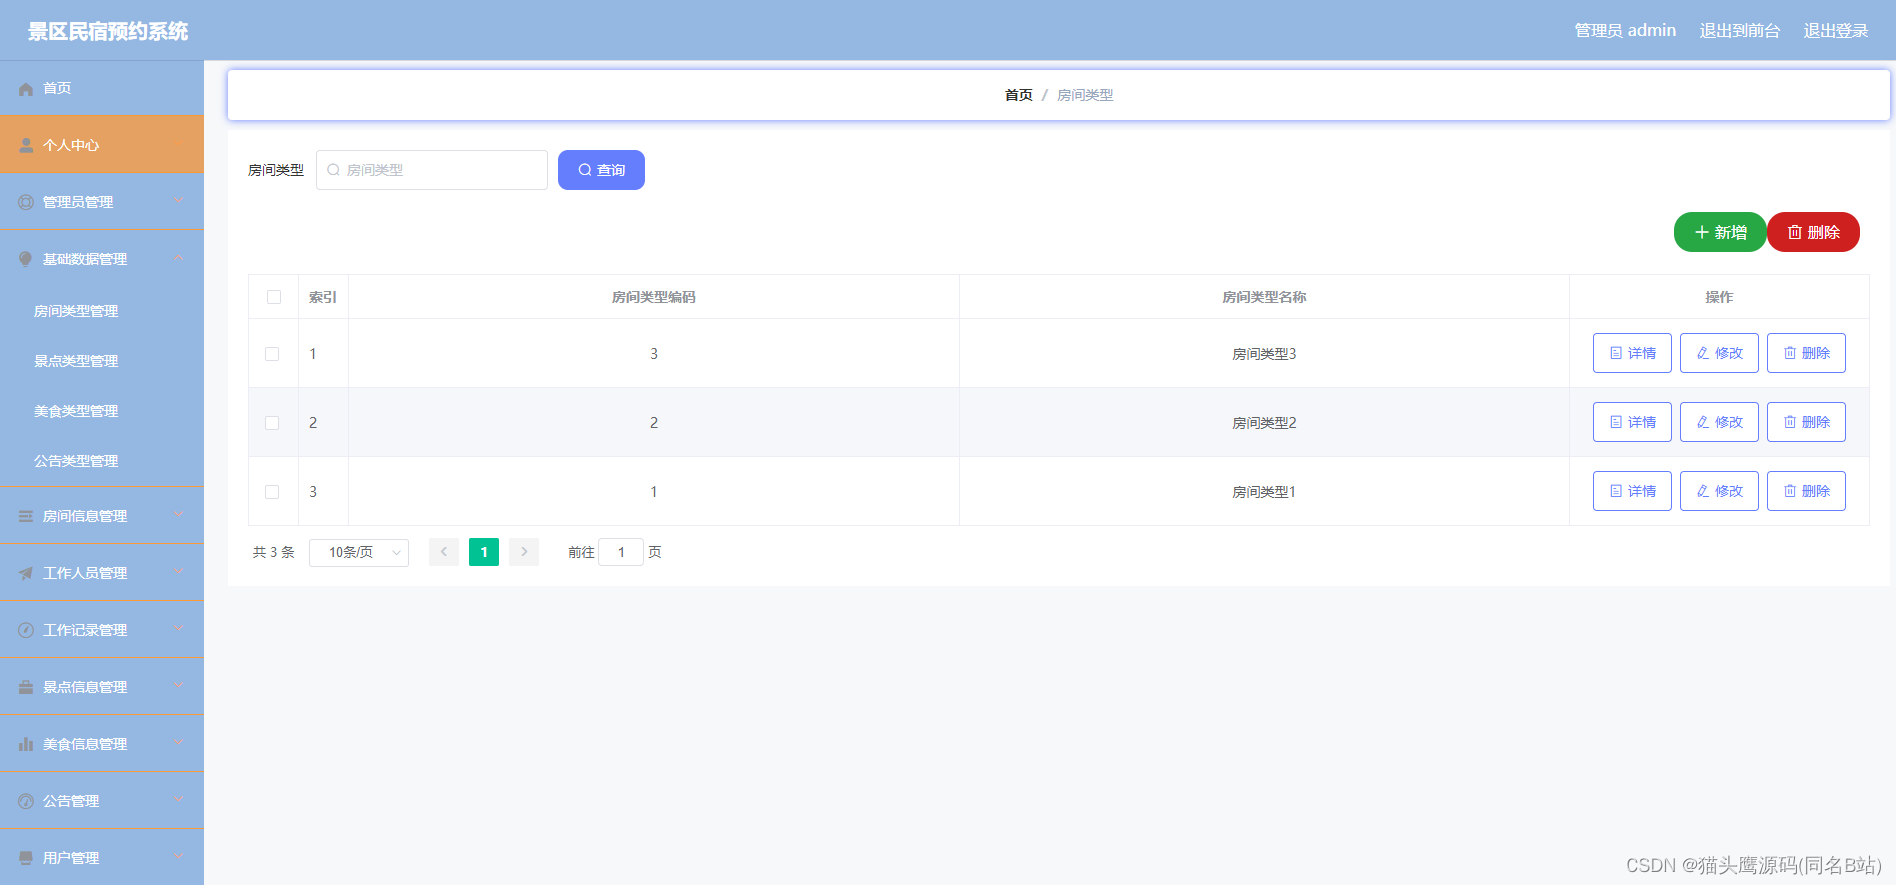The height and width of the screenshot is (885, 1896).
Task: Open the 10条/页 page size dropdown
Action: click(x=359, y=552)
